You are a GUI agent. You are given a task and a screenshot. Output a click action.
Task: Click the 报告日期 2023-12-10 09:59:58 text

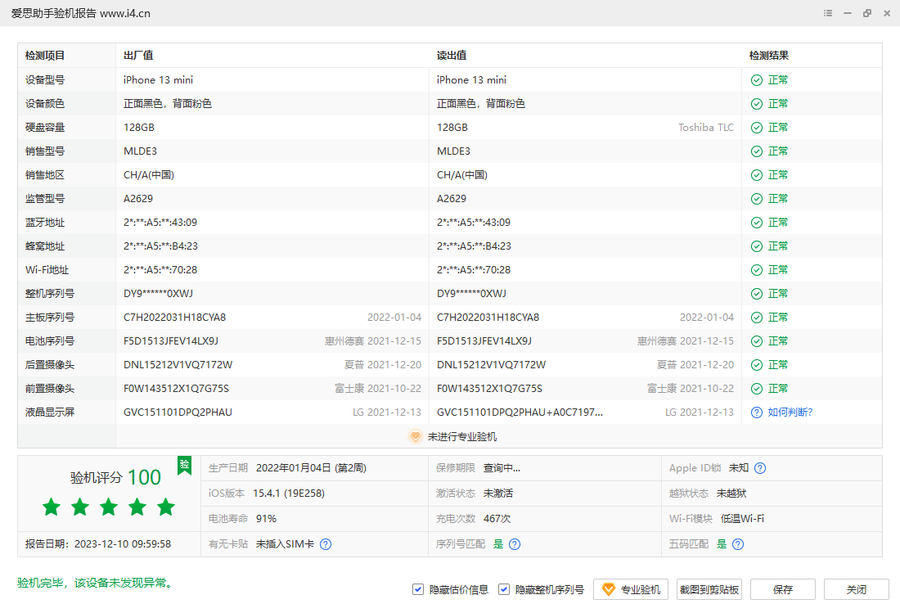tap(98, 544)
